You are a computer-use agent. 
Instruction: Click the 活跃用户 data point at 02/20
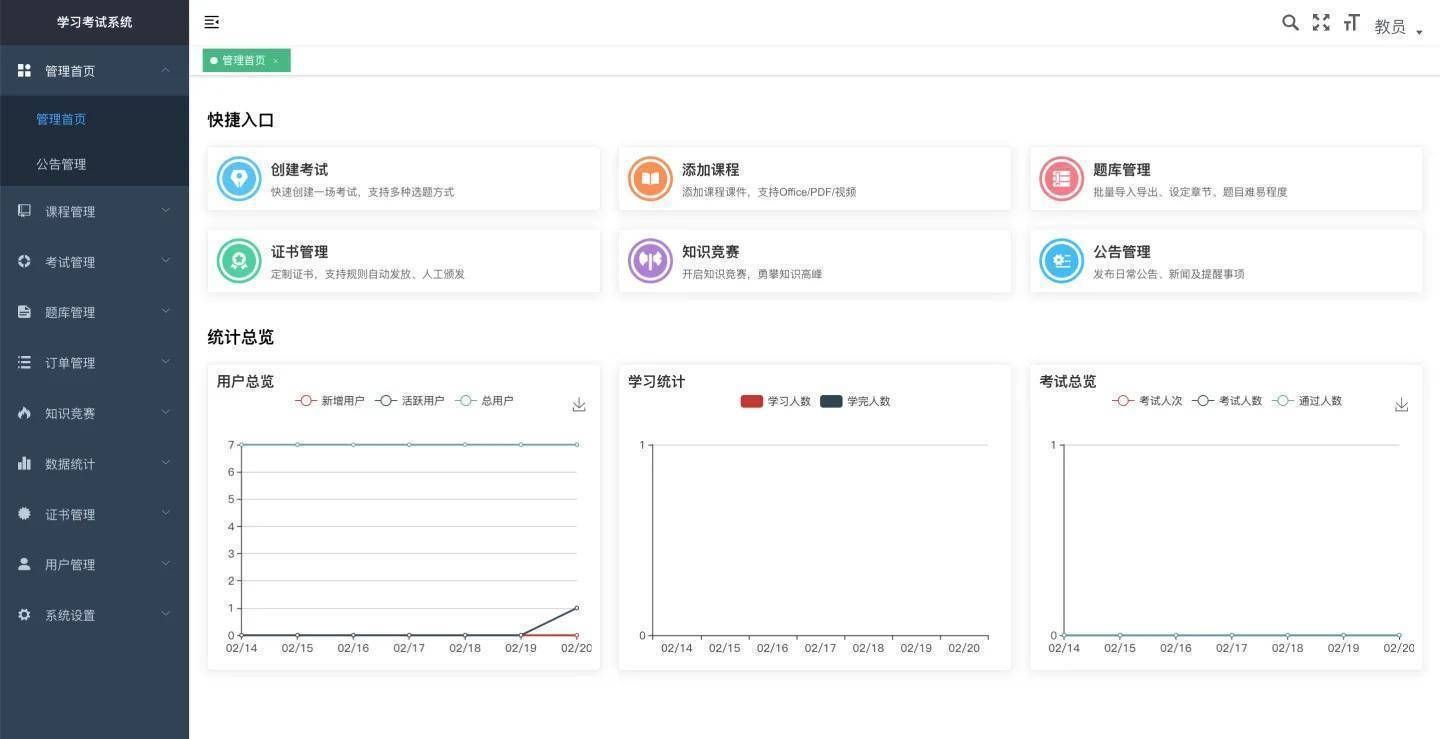[x=576, y=608]
